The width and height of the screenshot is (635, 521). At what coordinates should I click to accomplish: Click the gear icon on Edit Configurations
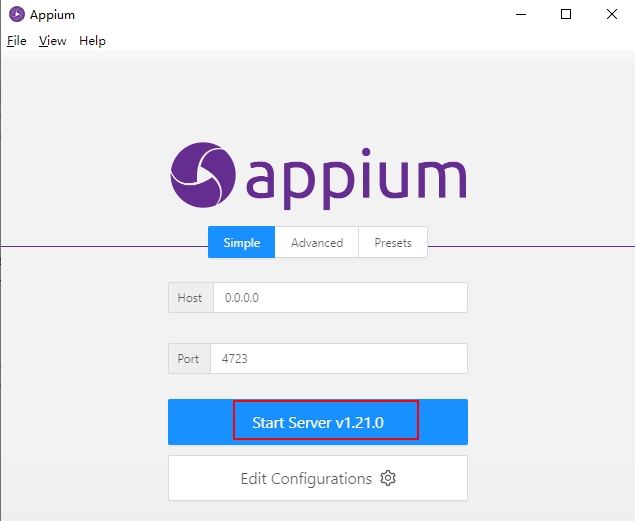point(388,478)
